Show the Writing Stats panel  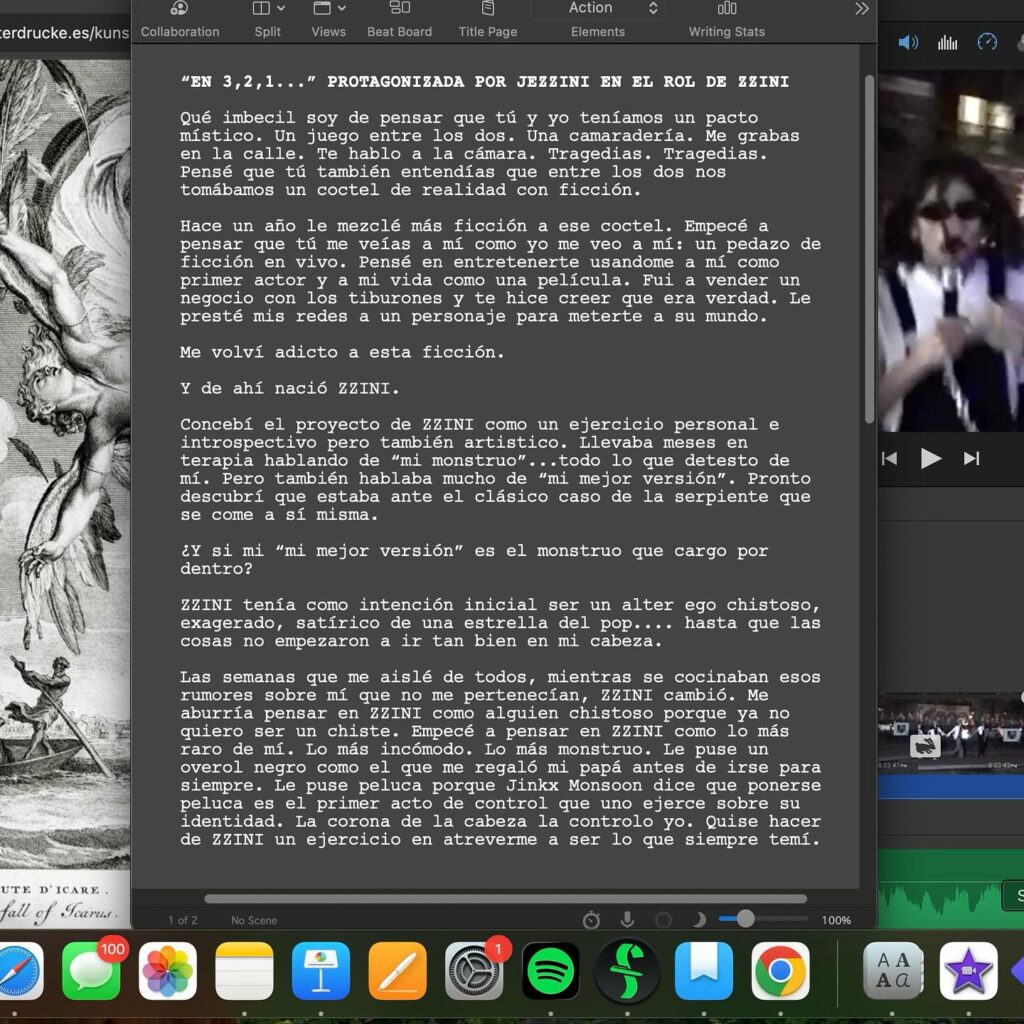coord(726,20)
